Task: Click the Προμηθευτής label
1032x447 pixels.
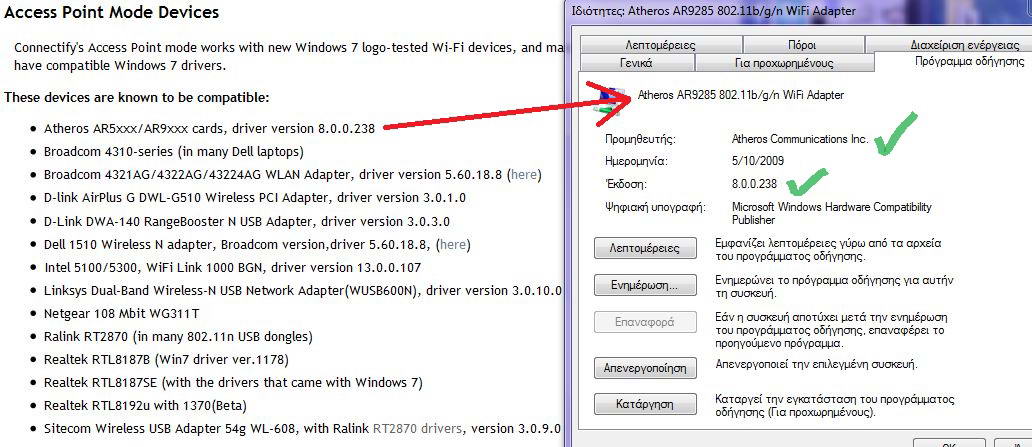Action: coord(640,140)
